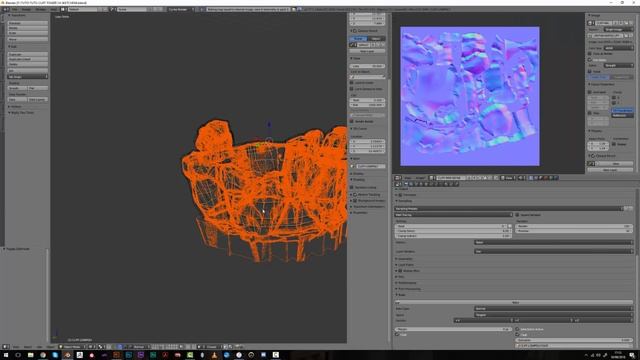Open the Render menu in top bar

27,9
